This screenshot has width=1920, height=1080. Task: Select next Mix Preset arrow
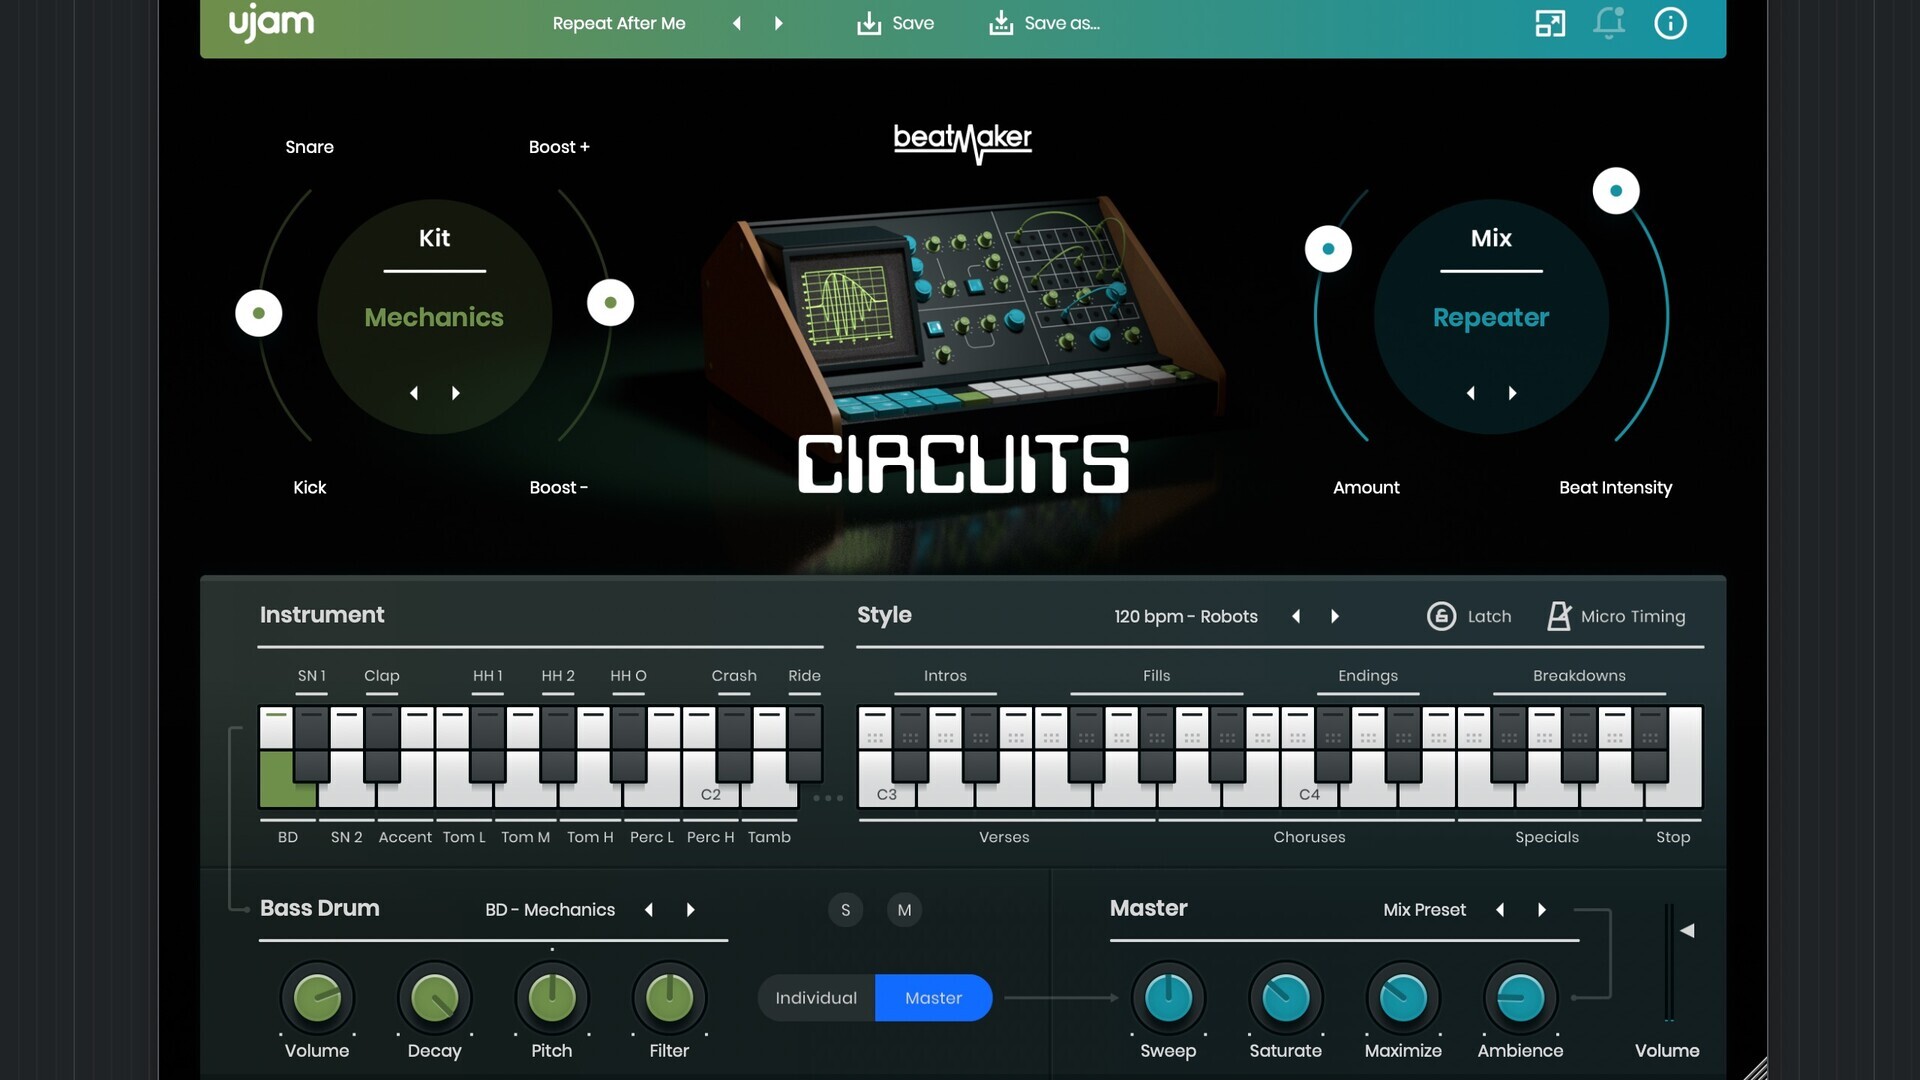[1542, 909]
